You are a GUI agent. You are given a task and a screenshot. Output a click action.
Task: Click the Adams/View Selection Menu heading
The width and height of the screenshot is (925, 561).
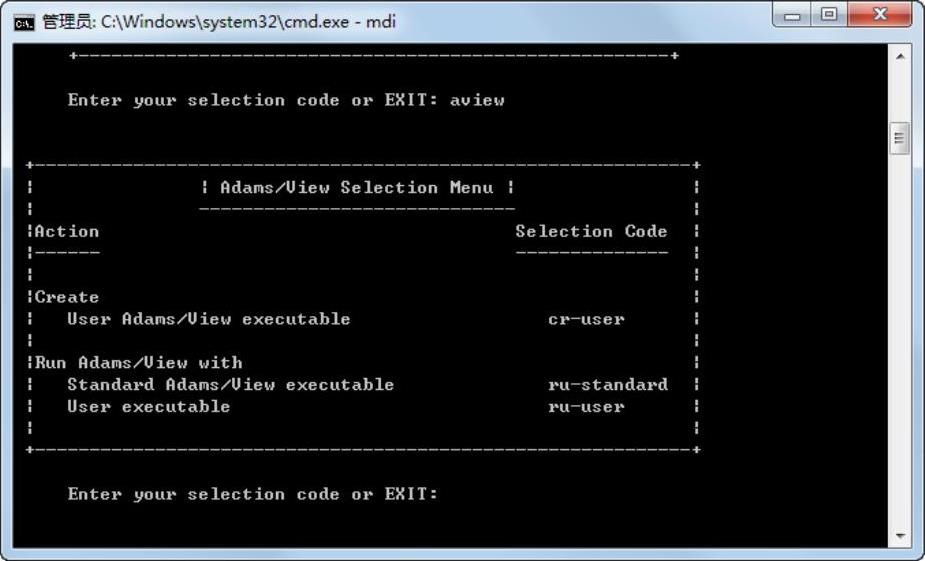356,188
